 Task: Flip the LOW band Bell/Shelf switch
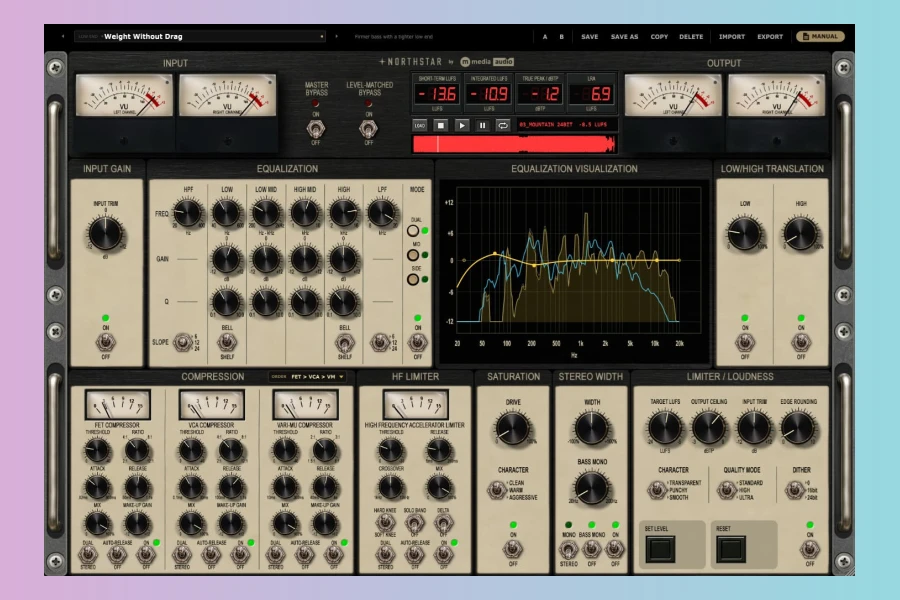pos(227,343)
